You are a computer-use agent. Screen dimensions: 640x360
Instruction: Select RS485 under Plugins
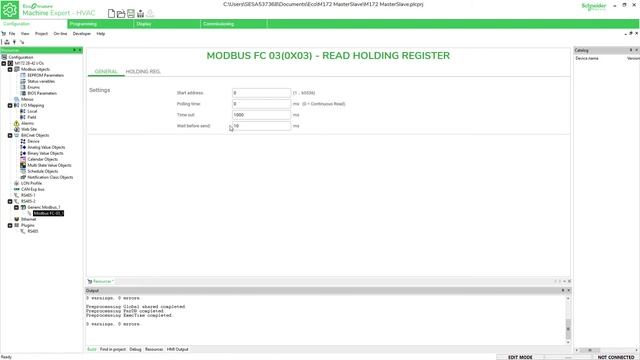33,231
